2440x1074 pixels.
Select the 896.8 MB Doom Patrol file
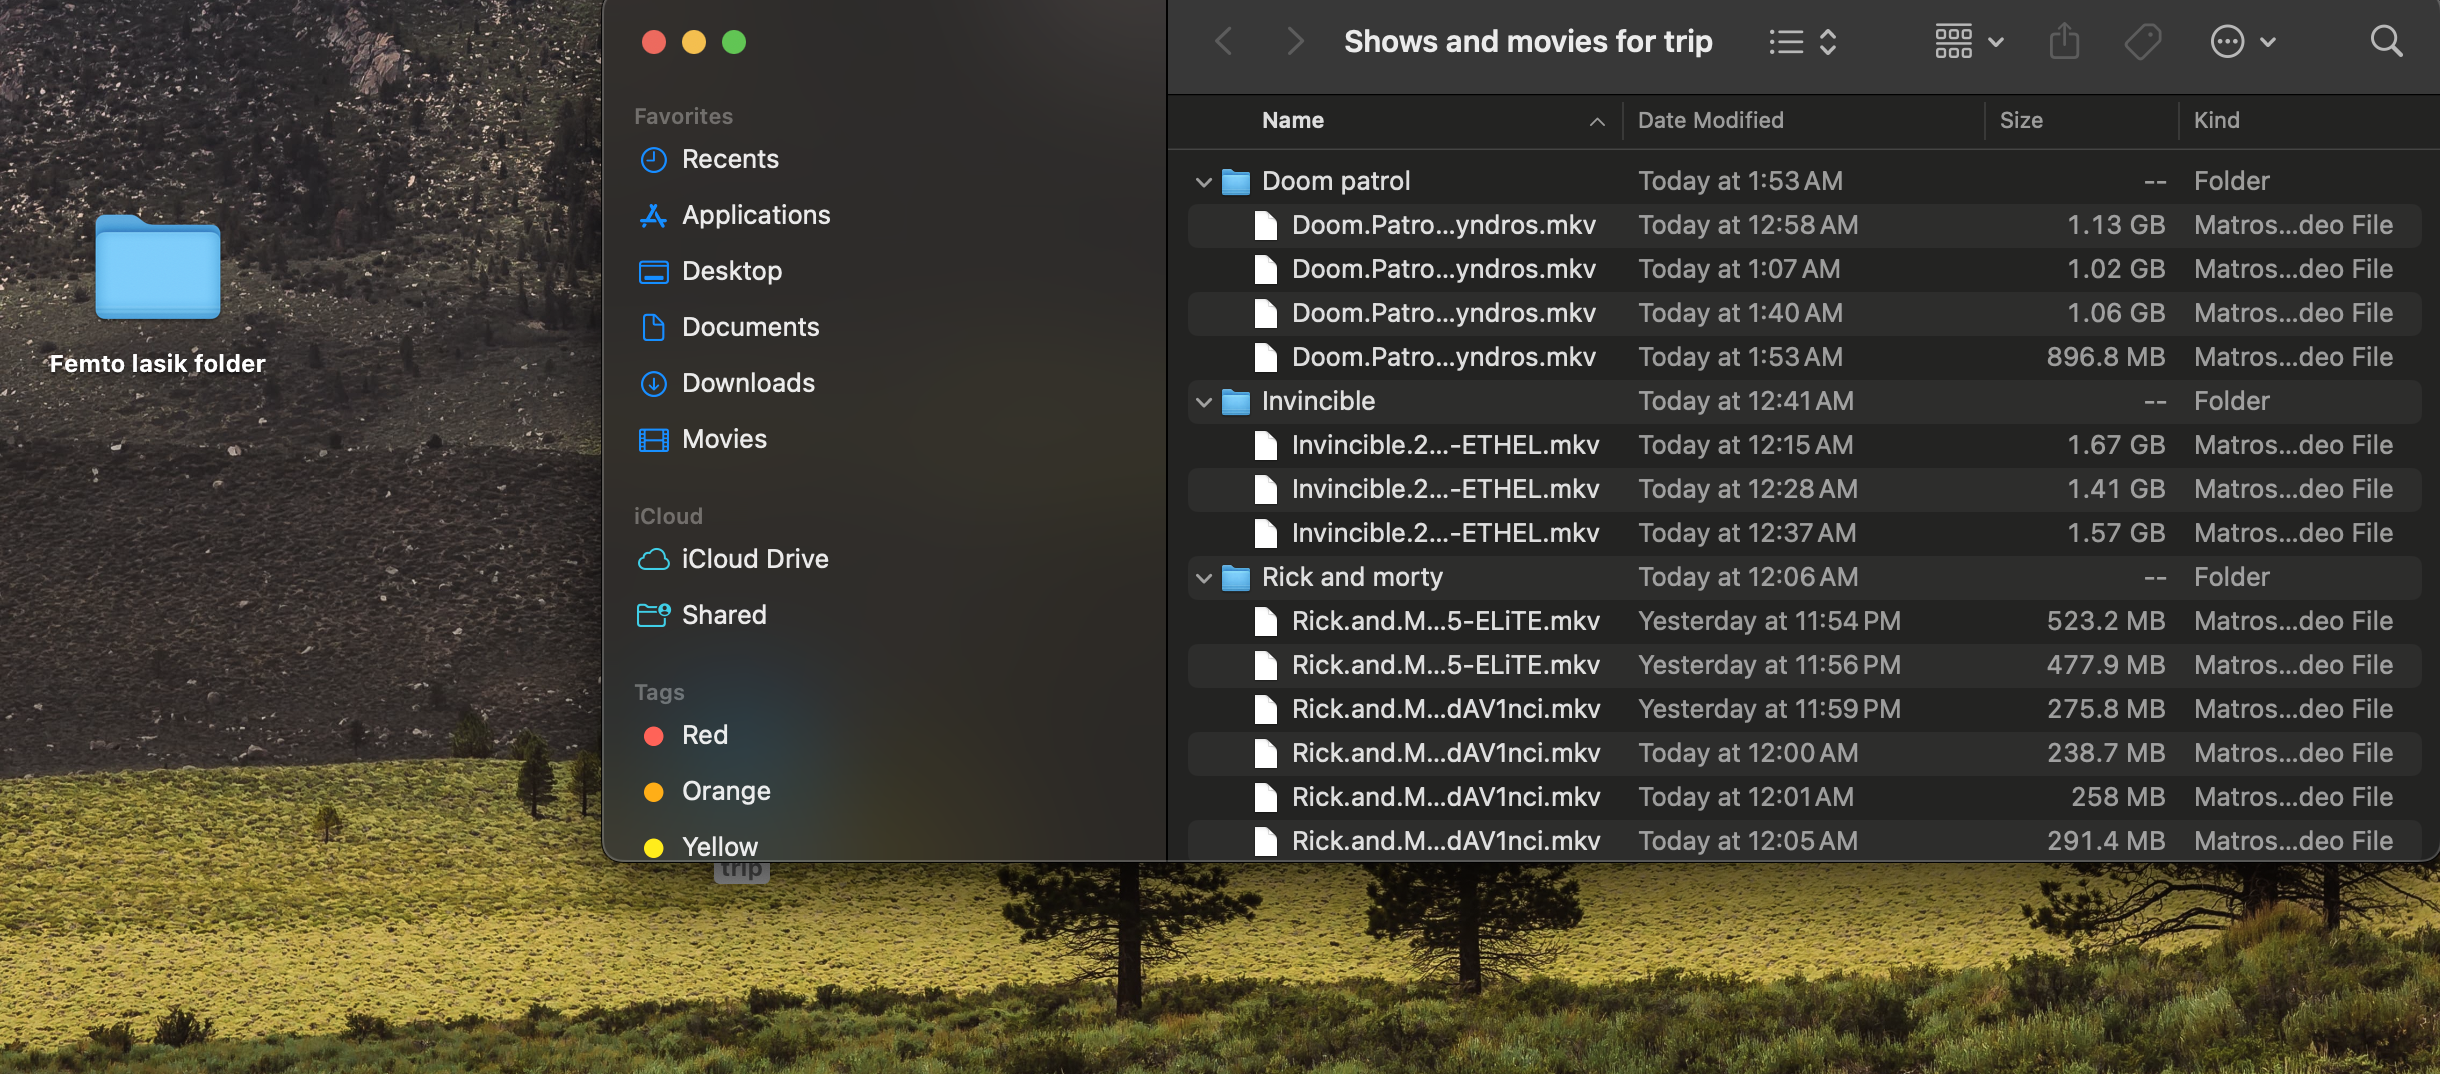[x=1442, y=357]
